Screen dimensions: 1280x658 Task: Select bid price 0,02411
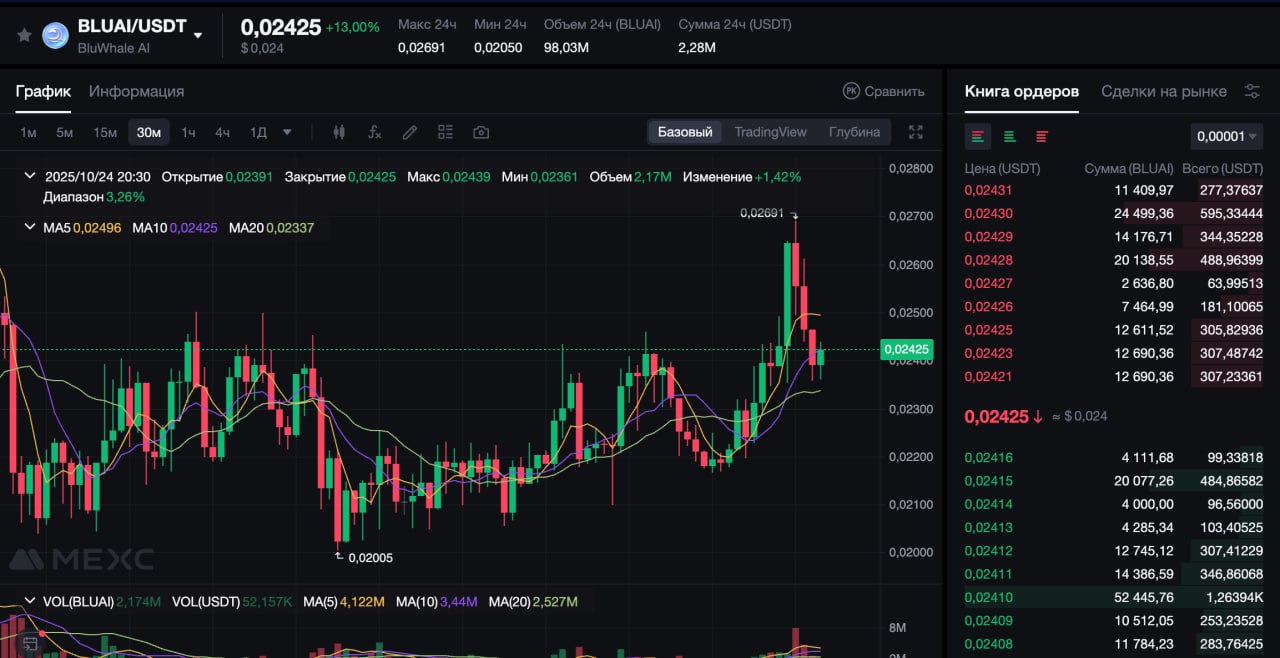click(988, 574)
